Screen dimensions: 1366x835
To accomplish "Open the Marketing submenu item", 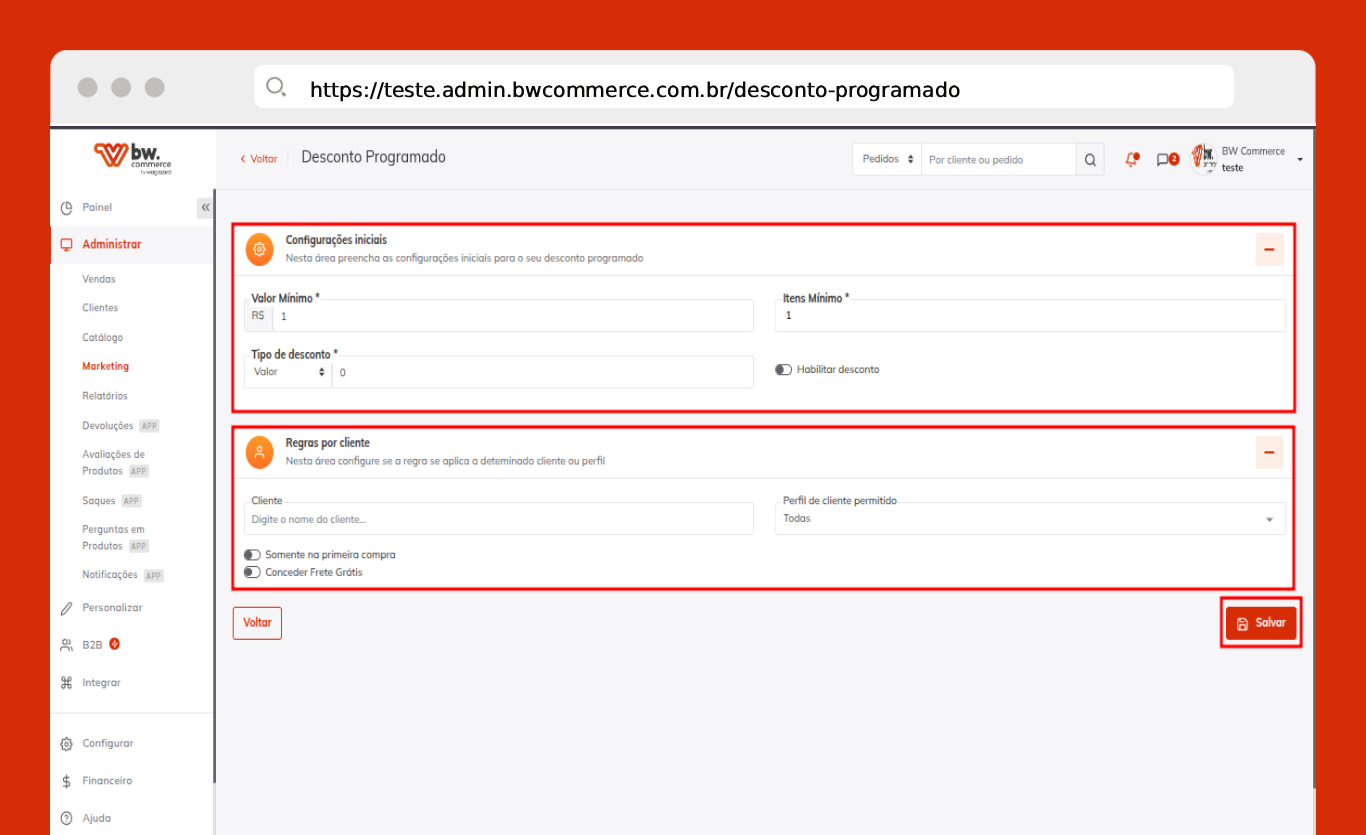I will [105, 367].
